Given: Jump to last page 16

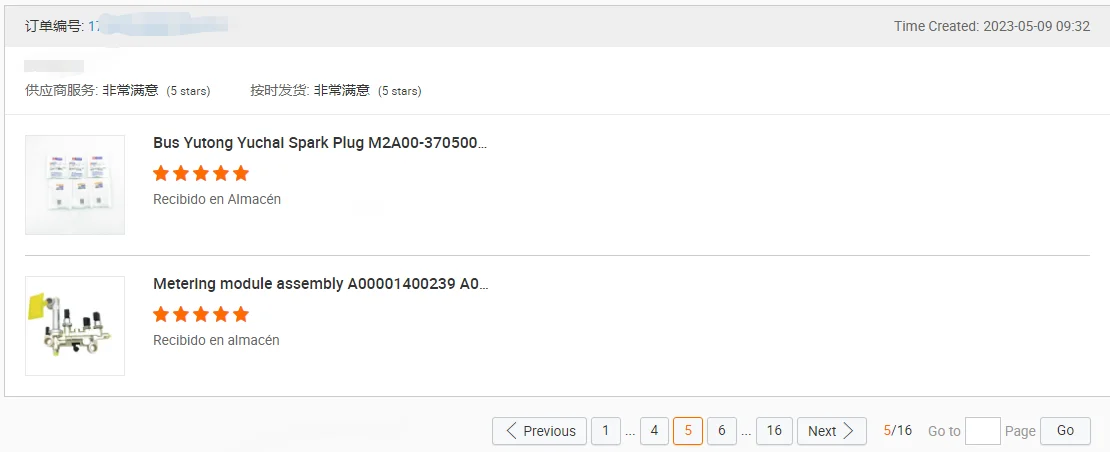Looking at the screenshot, I should coord(774,431).
